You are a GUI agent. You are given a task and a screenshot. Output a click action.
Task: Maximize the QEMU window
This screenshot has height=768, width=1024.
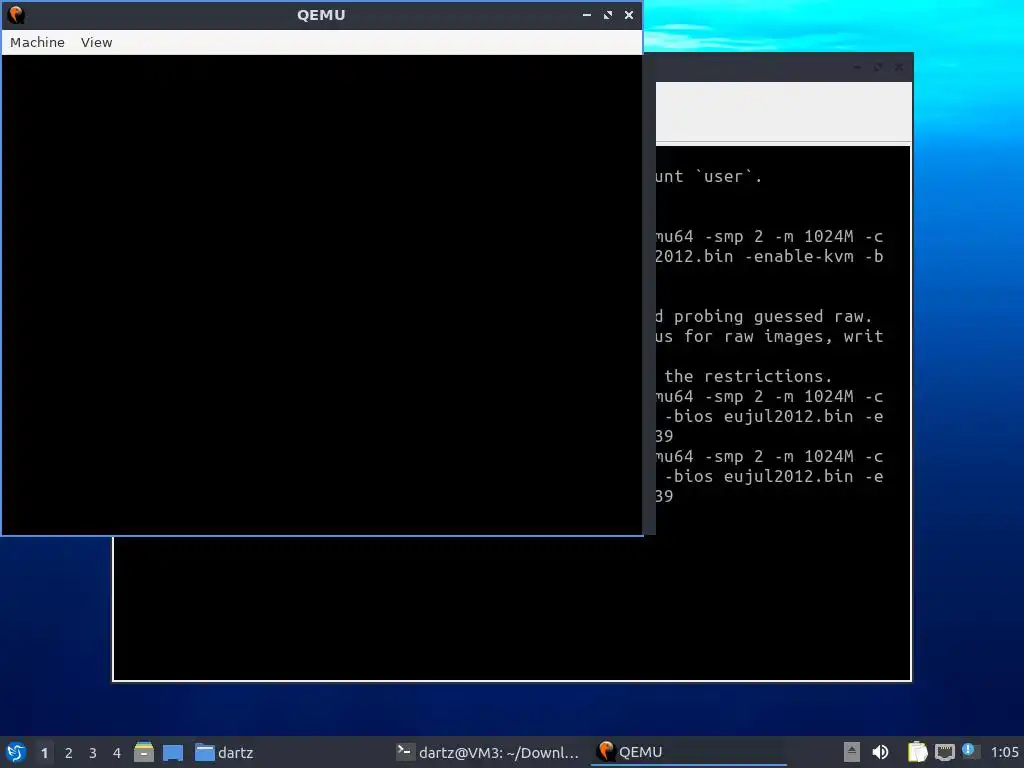pos(607,14)
